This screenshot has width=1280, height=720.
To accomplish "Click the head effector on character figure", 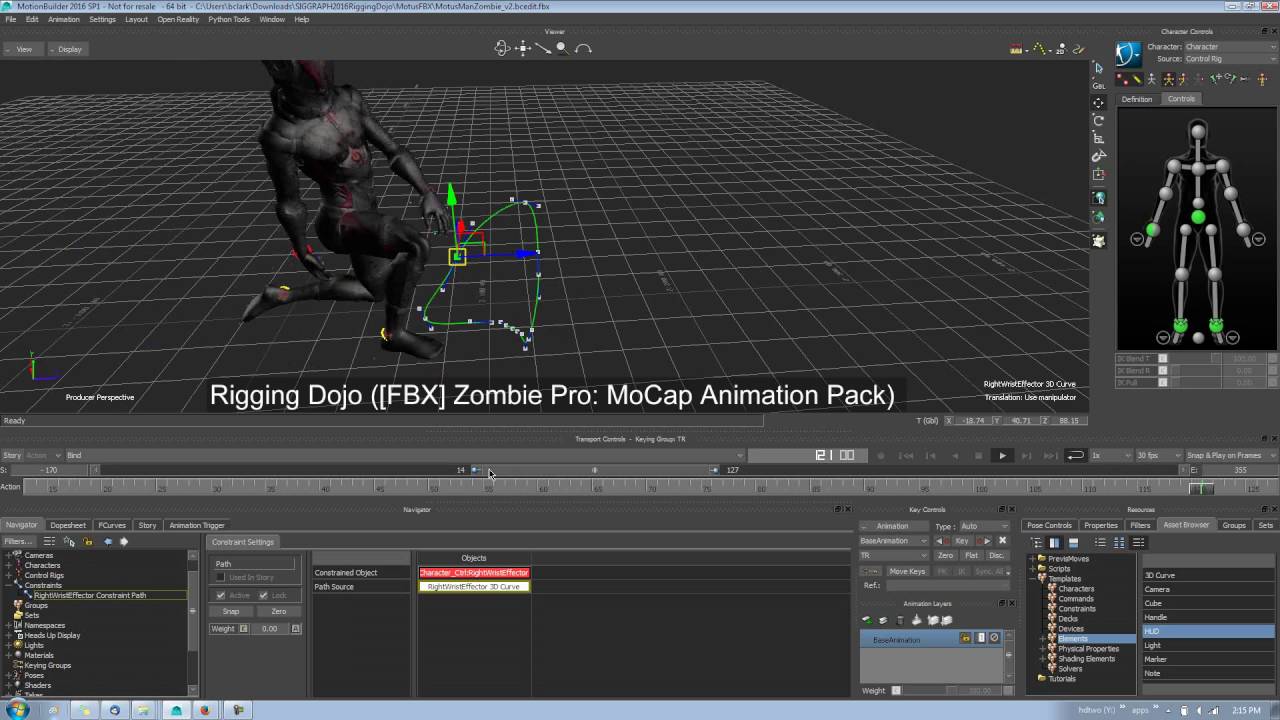I will tap(1197, 129).
